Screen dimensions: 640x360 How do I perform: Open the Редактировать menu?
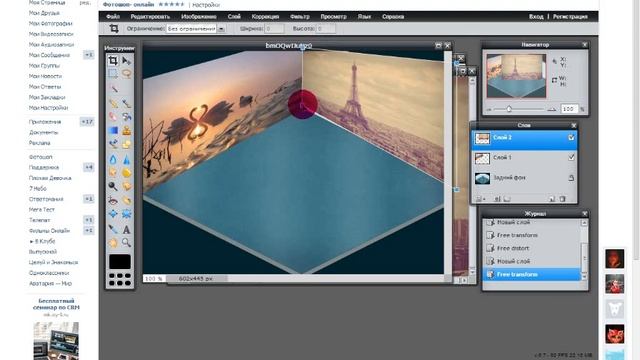pyautogui.click(x=150, y=17)
